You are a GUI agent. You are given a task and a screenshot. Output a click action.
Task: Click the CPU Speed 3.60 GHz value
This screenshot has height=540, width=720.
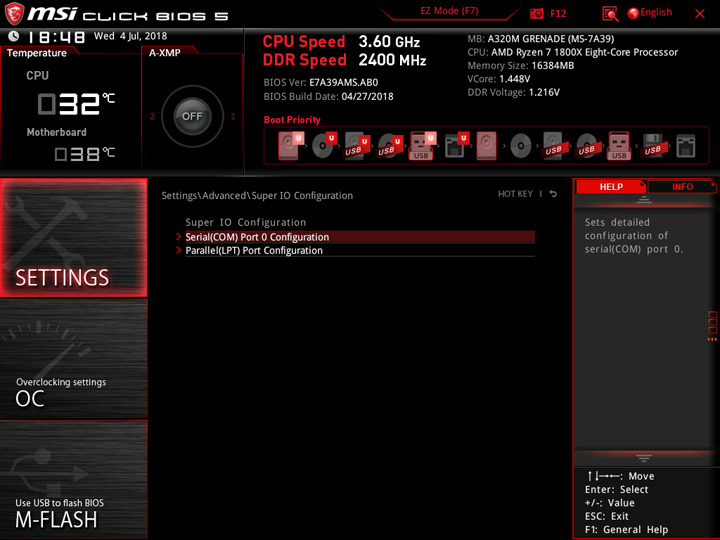(x=389, y=42)
